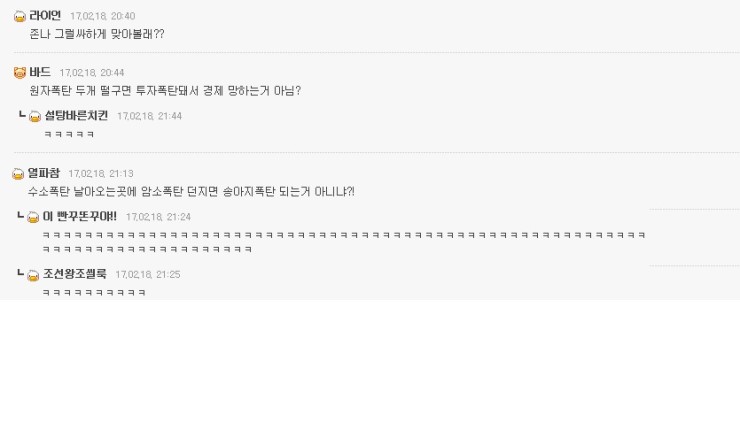Select the 설탕바른치킨 username
Image resolution: width=740 pixels, height=430 pixels.
pos(76,116)
